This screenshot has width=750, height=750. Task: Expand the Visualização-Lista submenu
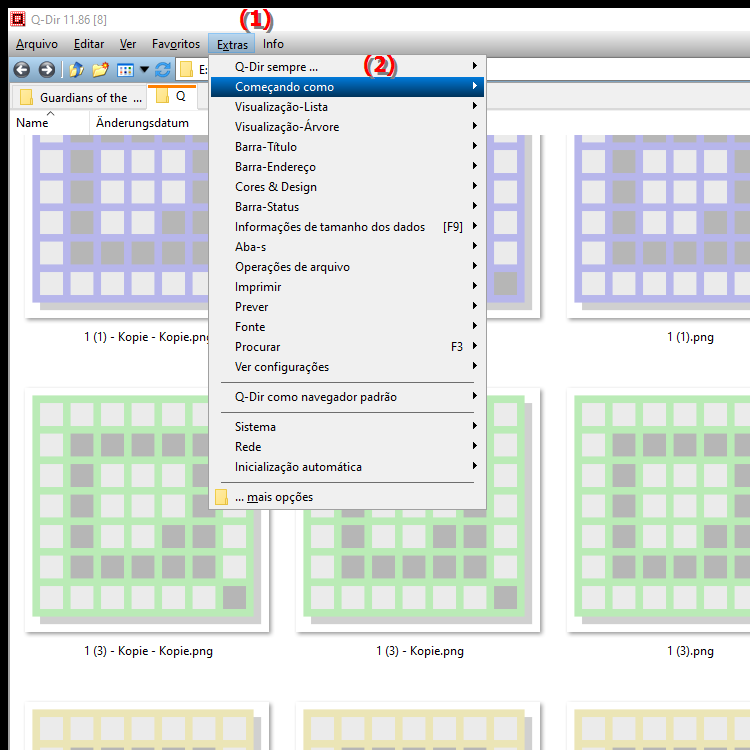347,107
